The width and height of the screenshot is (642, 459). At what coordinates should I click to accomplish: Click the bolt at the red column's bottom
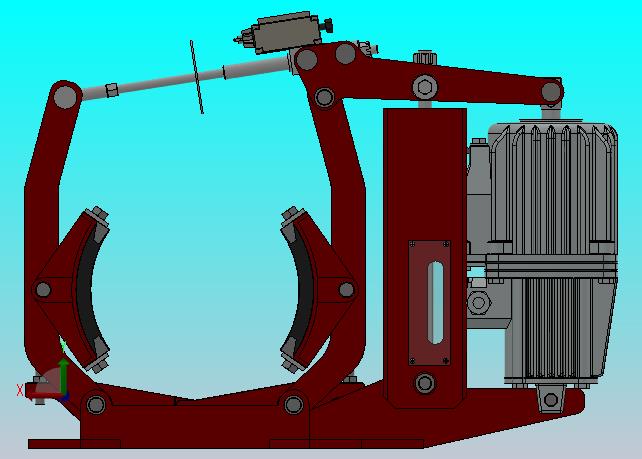425,383
